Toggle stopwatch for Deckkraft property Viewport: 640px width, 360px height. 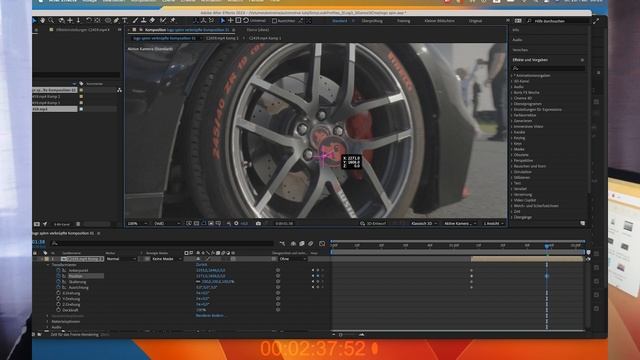pos(58,310)
